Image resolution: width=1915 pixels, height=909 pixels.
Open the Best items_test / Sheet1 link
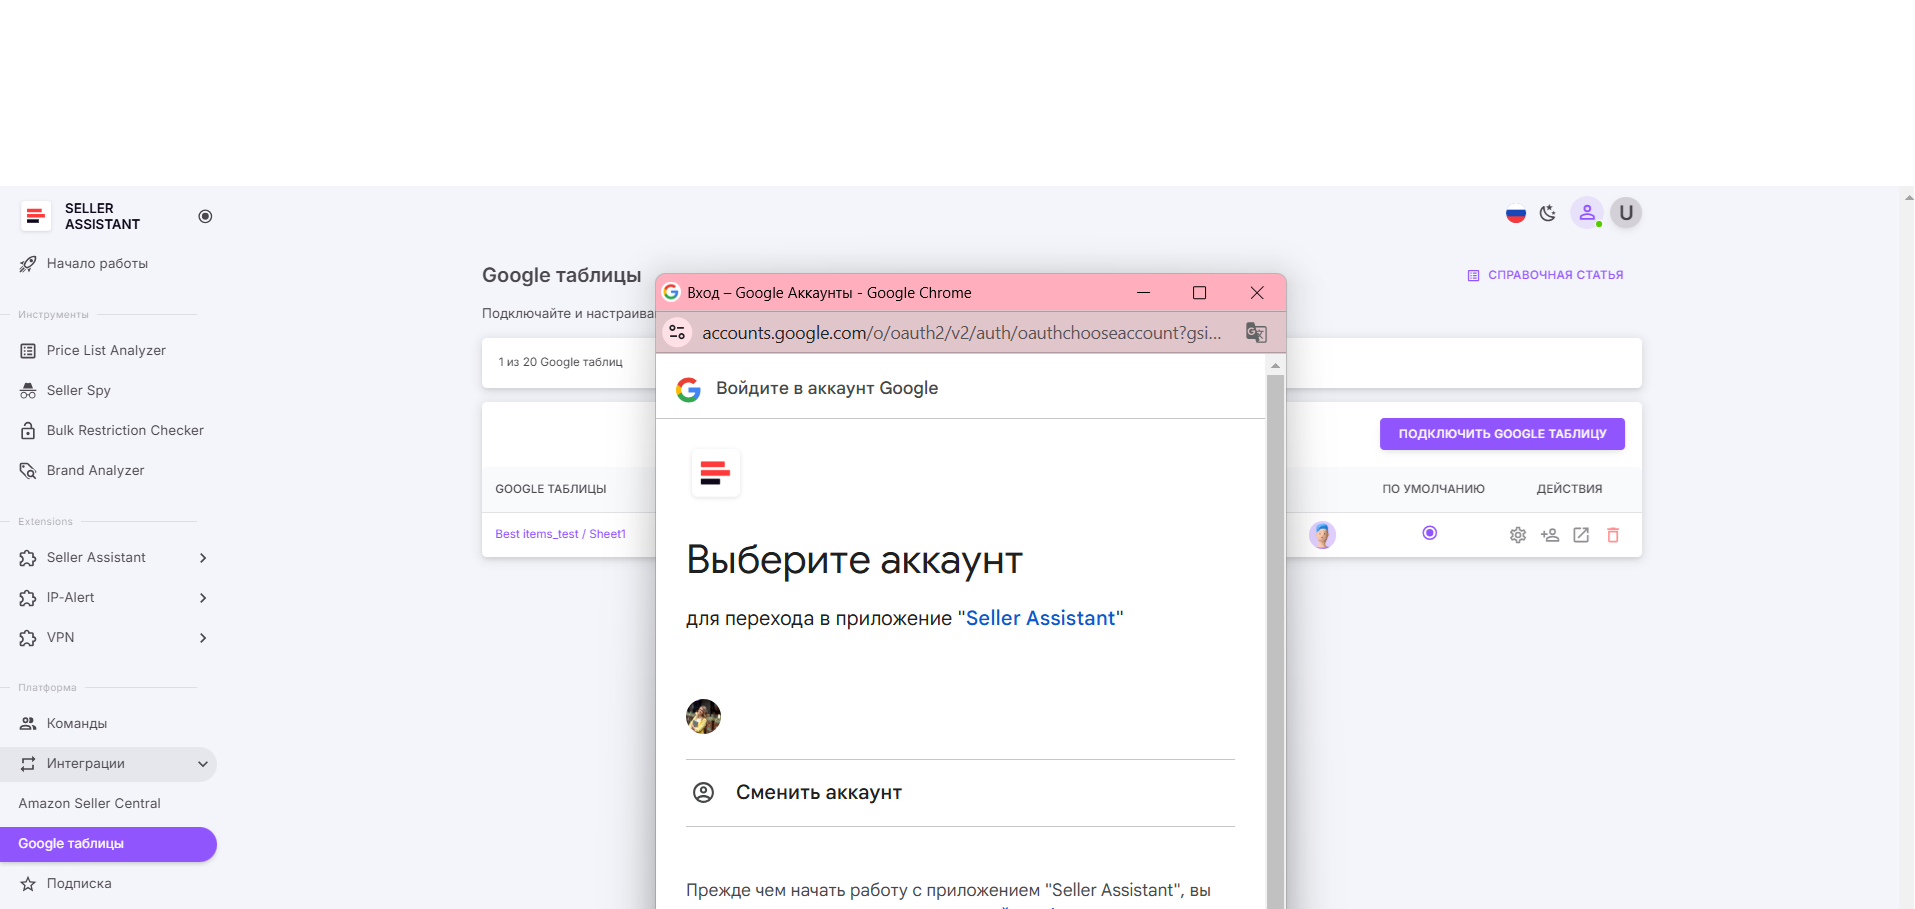pyautogui.click(x=560, y=534)
